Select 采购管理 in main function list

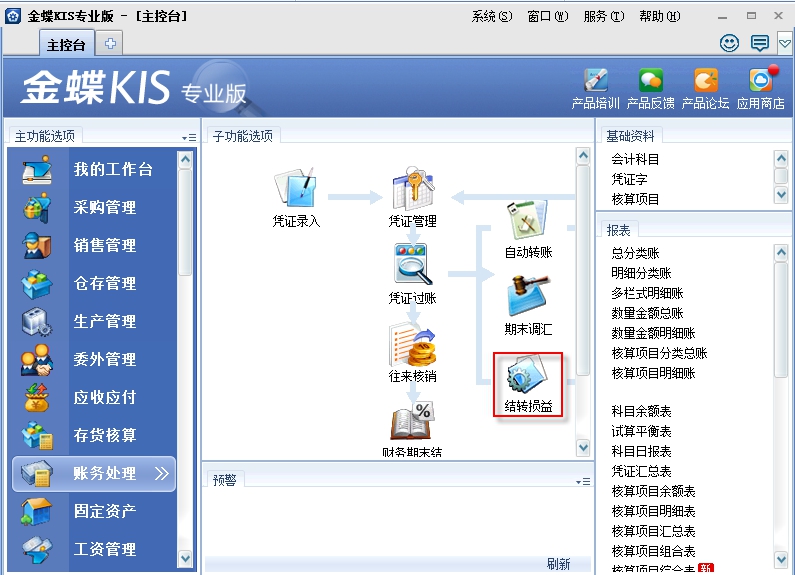104,208
